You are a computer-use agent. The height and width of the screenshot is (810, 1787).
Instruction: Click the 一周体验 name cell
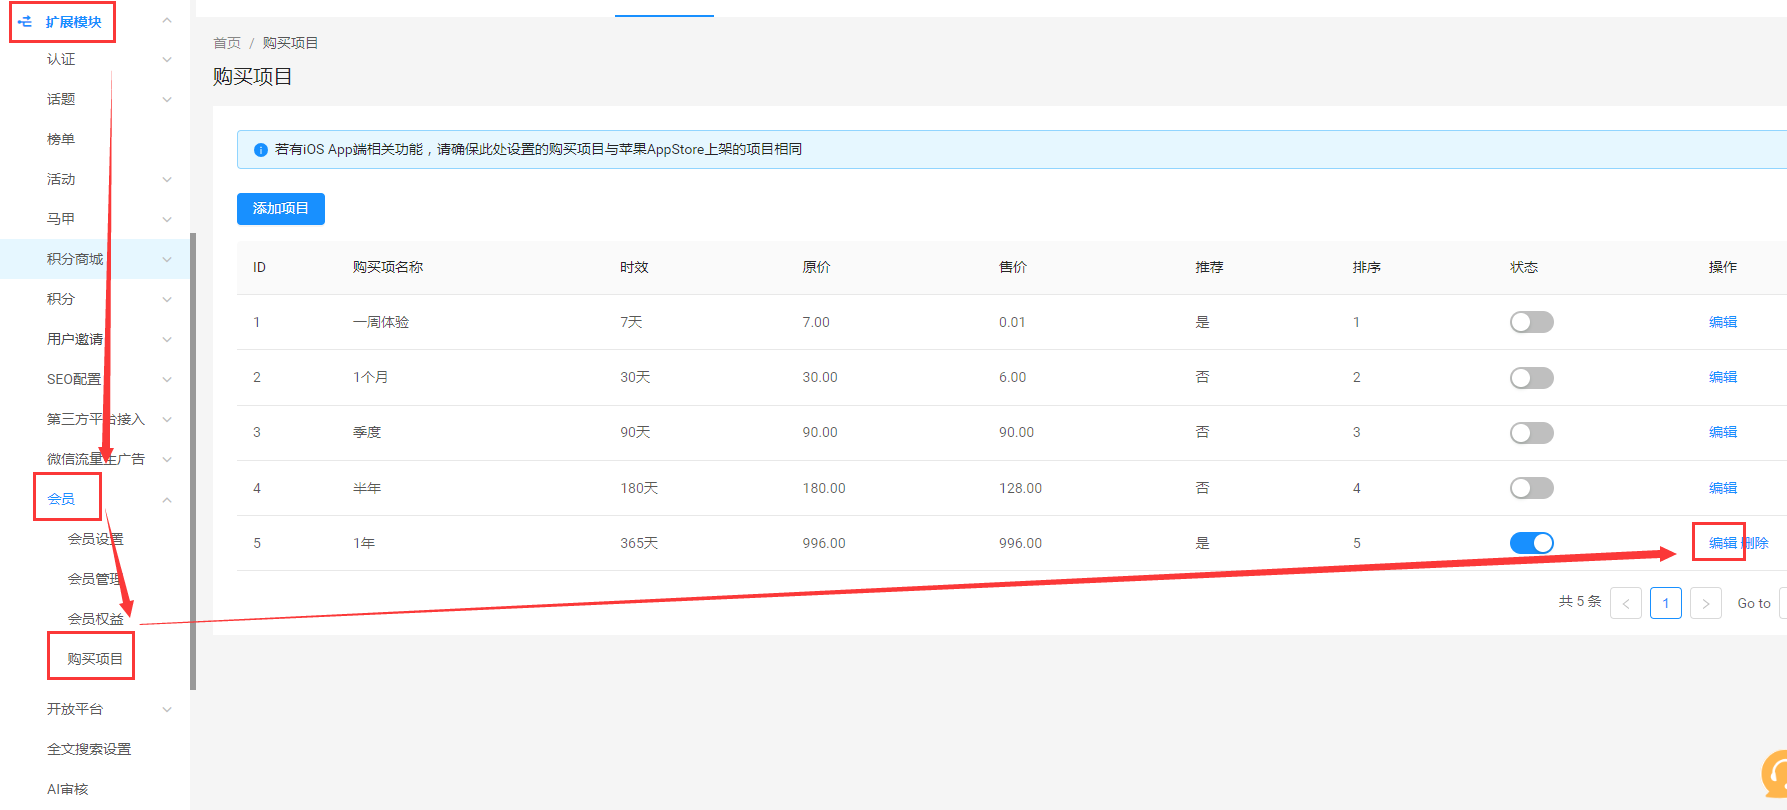coord(381,322)
